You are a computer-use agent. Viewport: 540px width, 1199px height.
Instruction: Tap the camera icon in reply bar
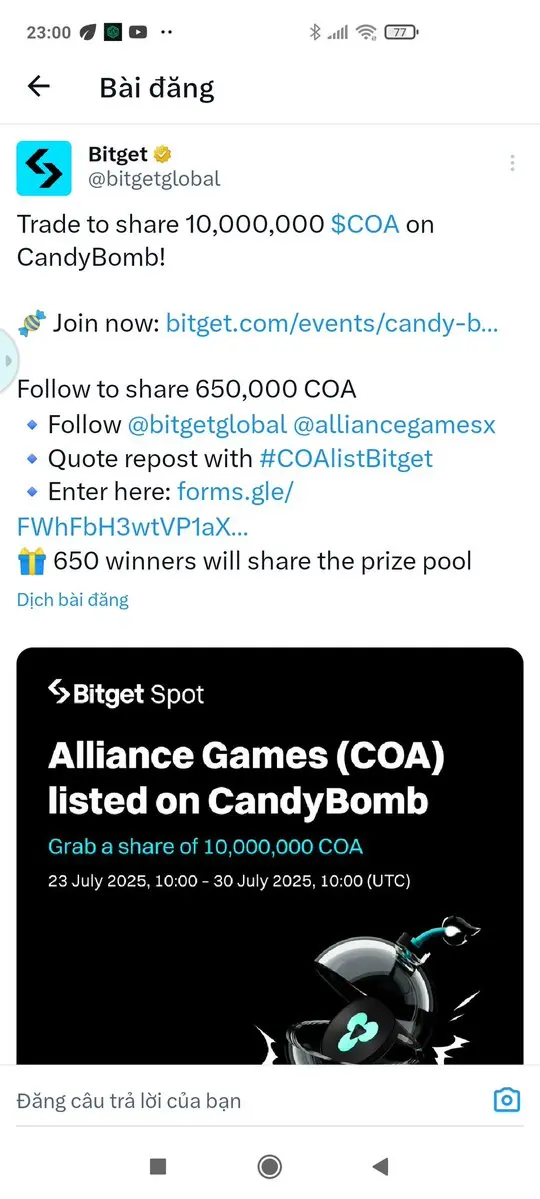tap(506, 1100)
